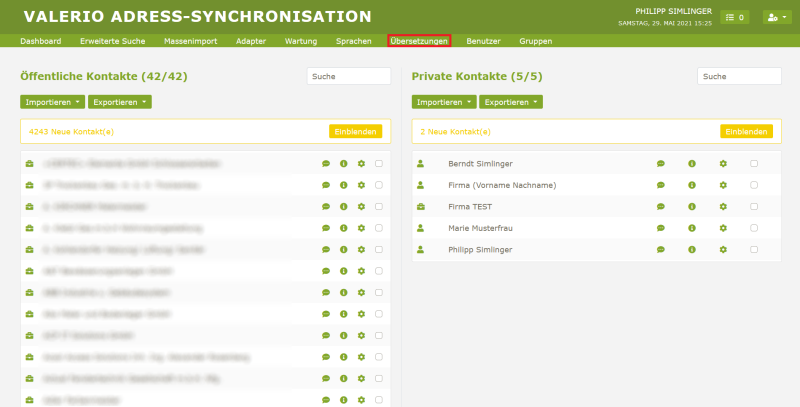Tick the Philipp Simlinger row checkbox
The image size is (800, 407).
point(754,249)
